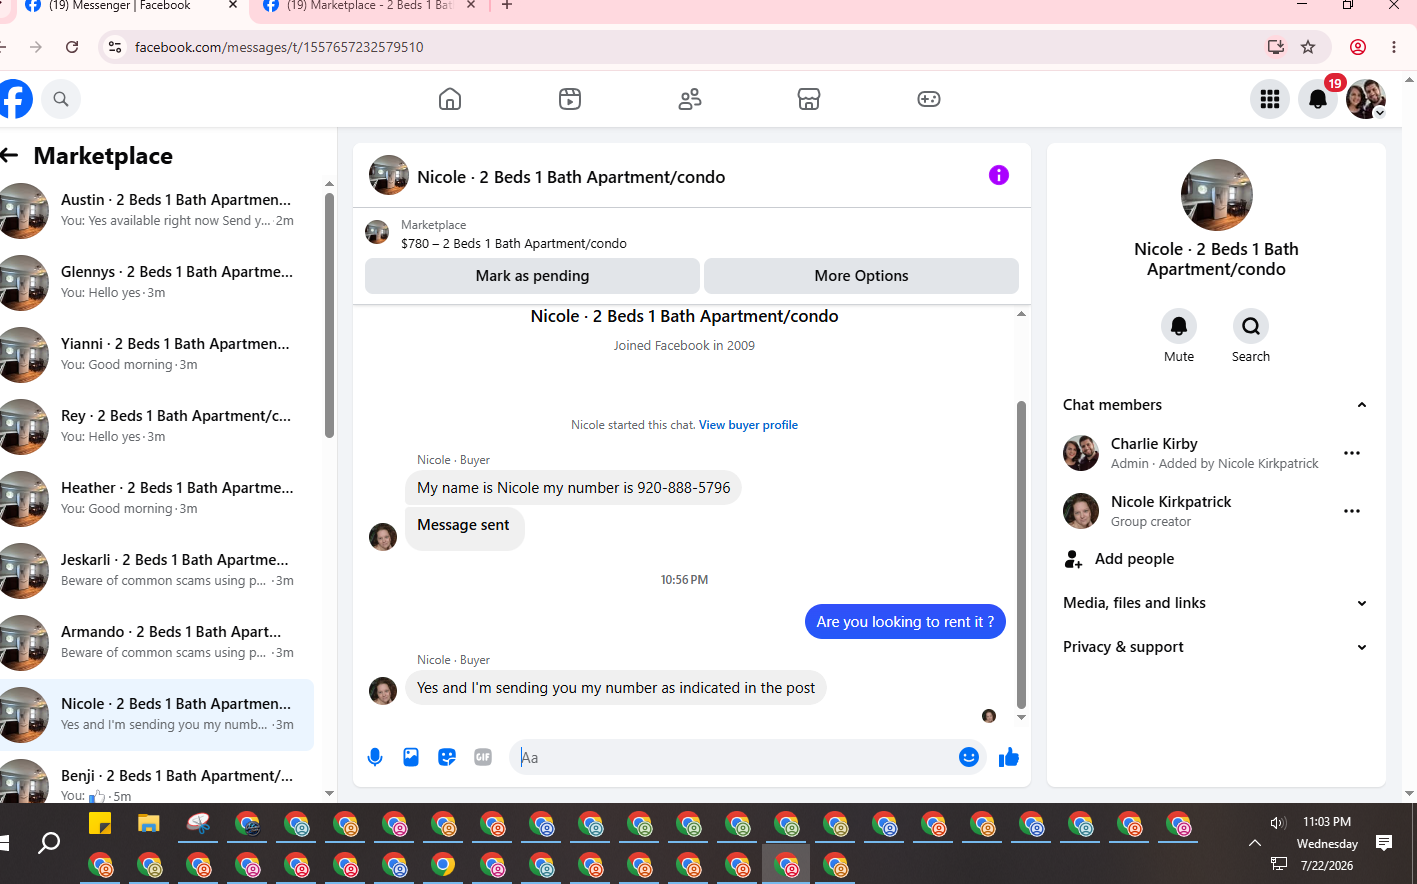Open a new browser tab

[507, 6]
